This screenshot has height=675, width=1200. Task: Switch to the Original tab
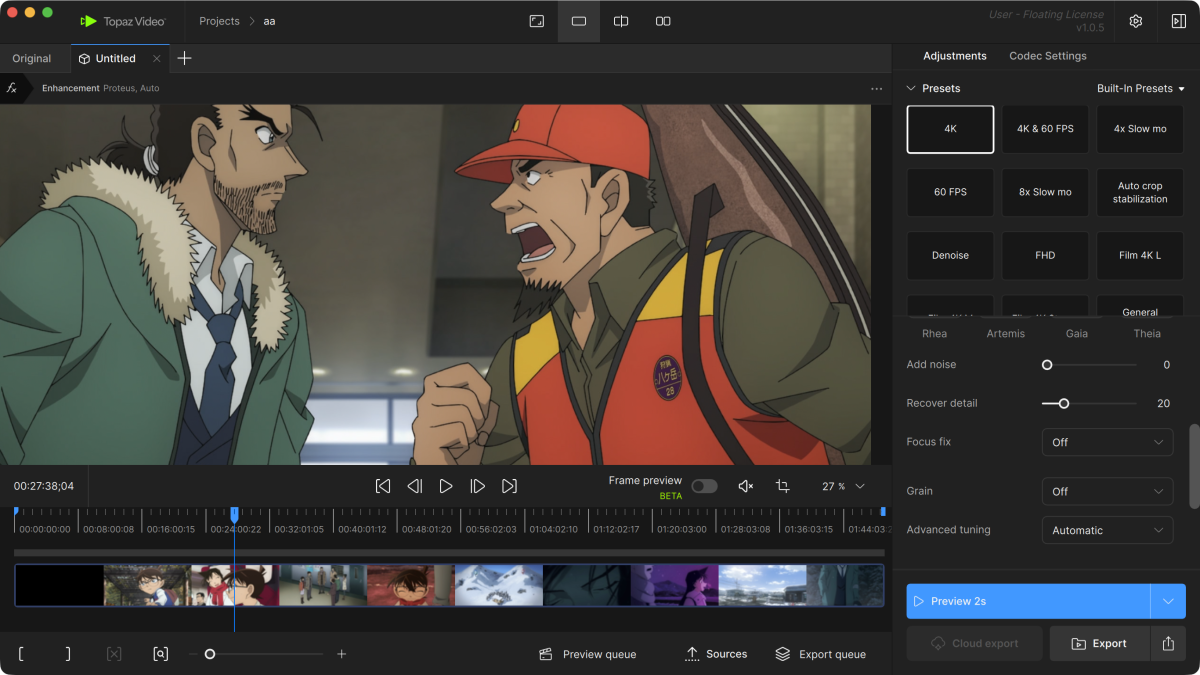[x=32, y=58]
